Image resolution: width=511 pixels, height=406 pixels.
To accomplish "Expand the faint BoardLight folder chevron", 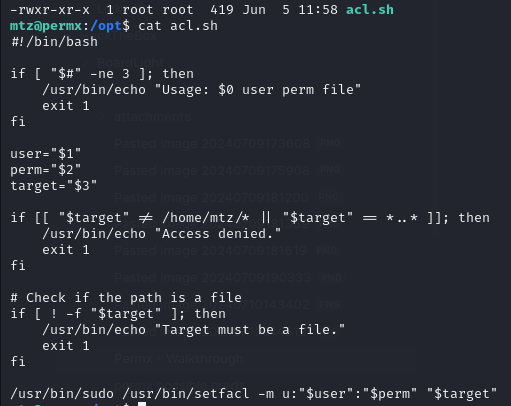I will pos(86,62).
